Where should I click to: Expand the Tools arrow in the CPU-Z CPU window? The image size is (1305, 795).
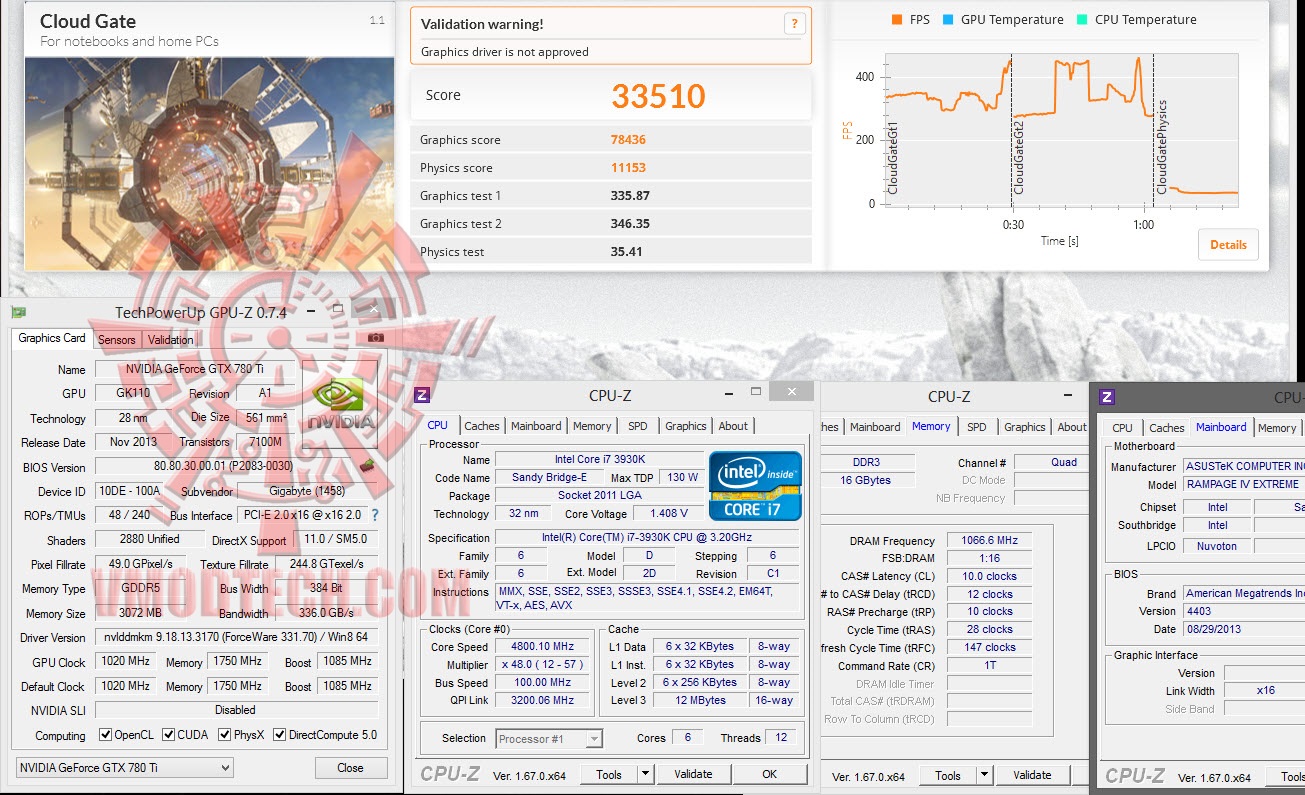click(645, 774)
